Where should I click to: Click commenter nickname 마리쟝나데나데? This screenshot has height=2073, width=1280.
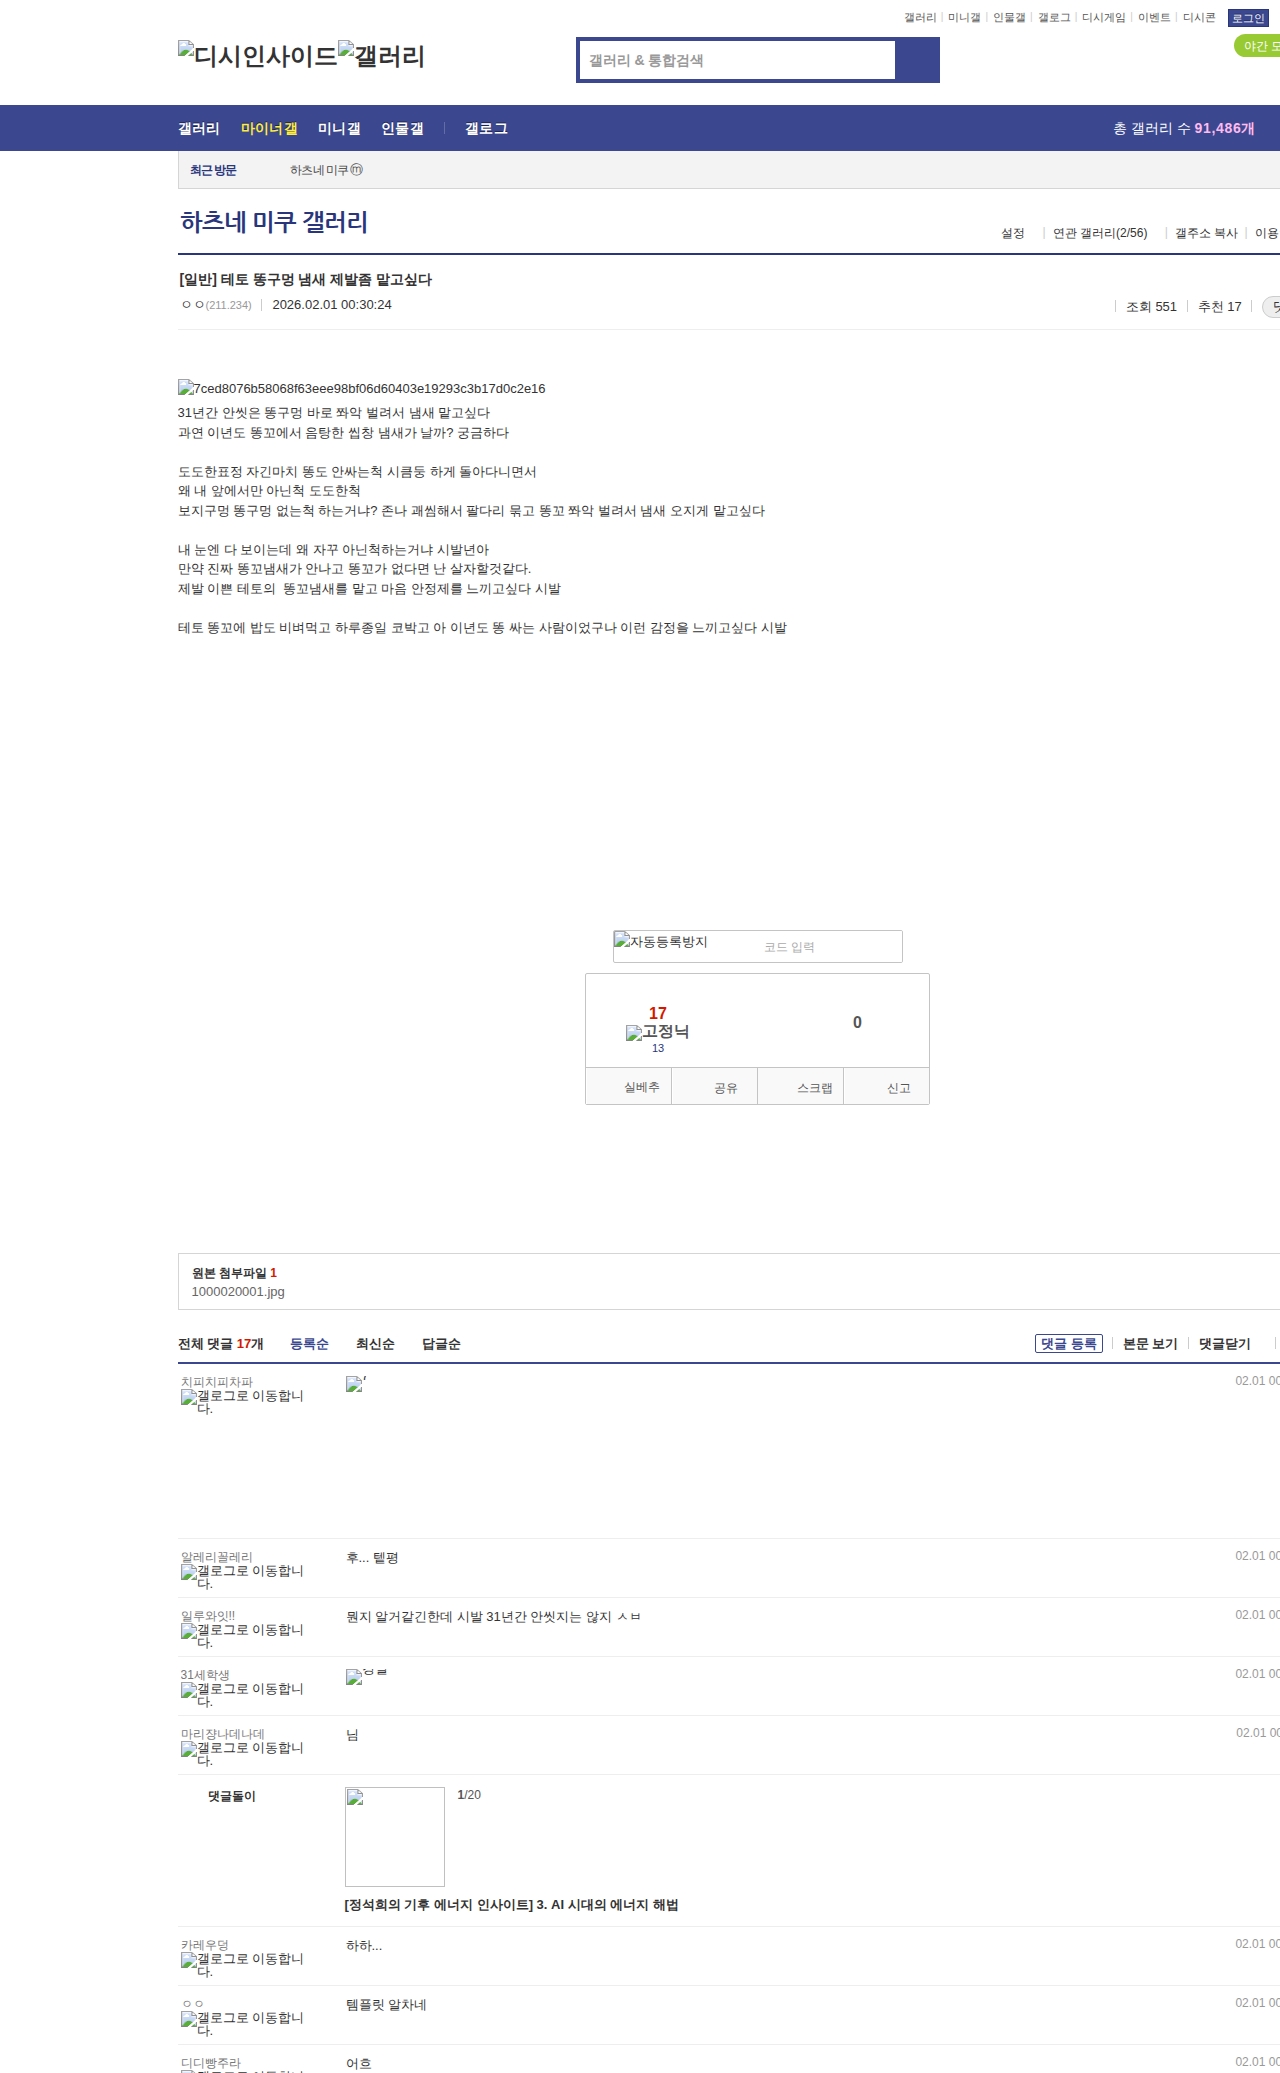223,1734
